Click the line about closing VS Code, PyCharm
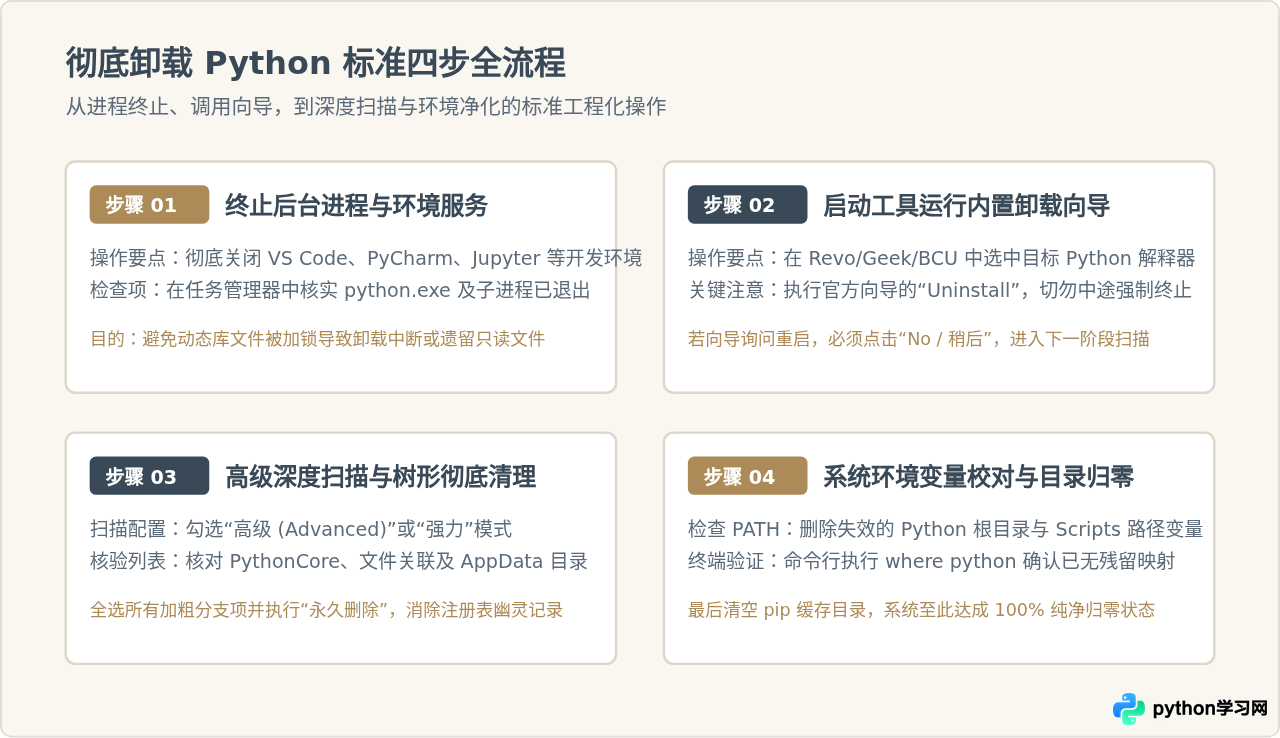Image resolution: width=1280 pixels, height=738 pixels. 366,258
